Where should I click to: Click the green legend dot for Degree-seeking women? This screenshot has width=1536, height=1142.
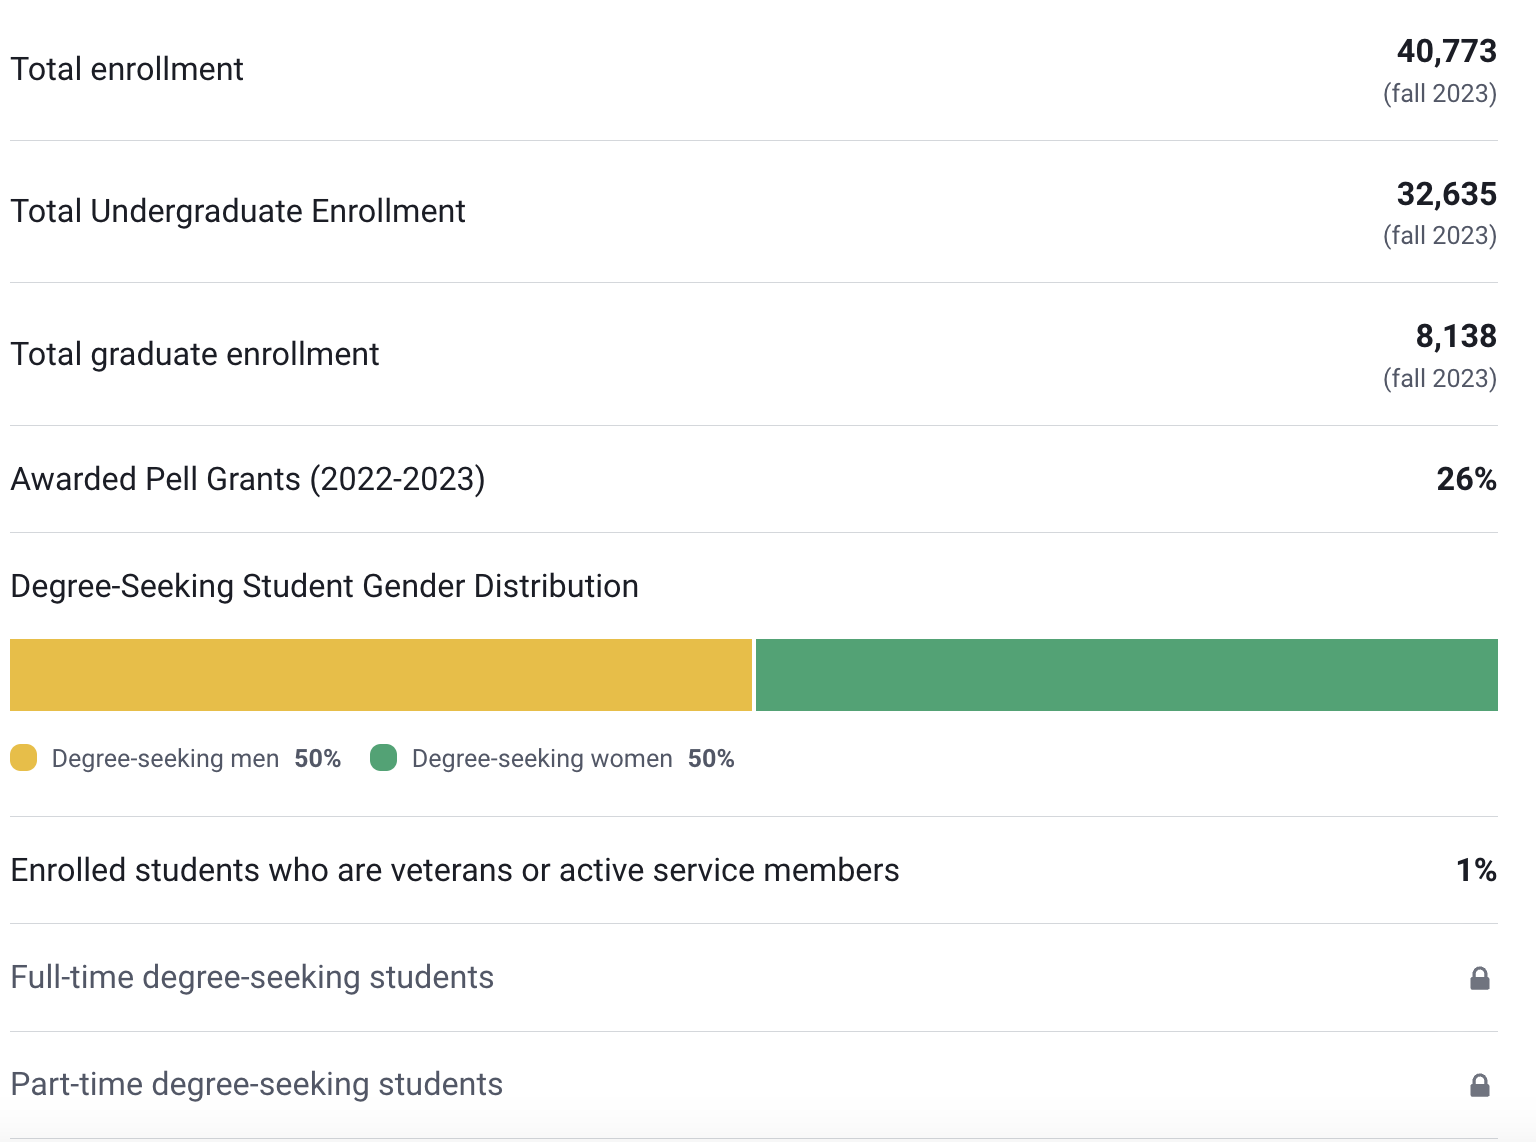point(383,758)
